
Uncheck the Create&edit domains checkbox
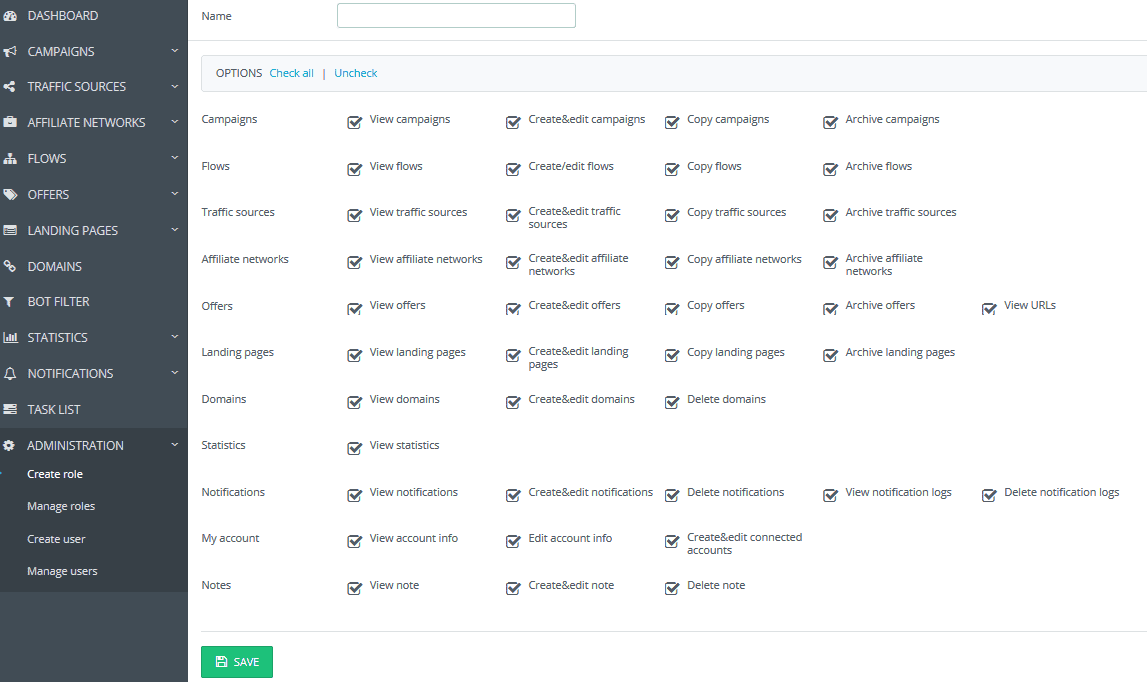[514, 402]
